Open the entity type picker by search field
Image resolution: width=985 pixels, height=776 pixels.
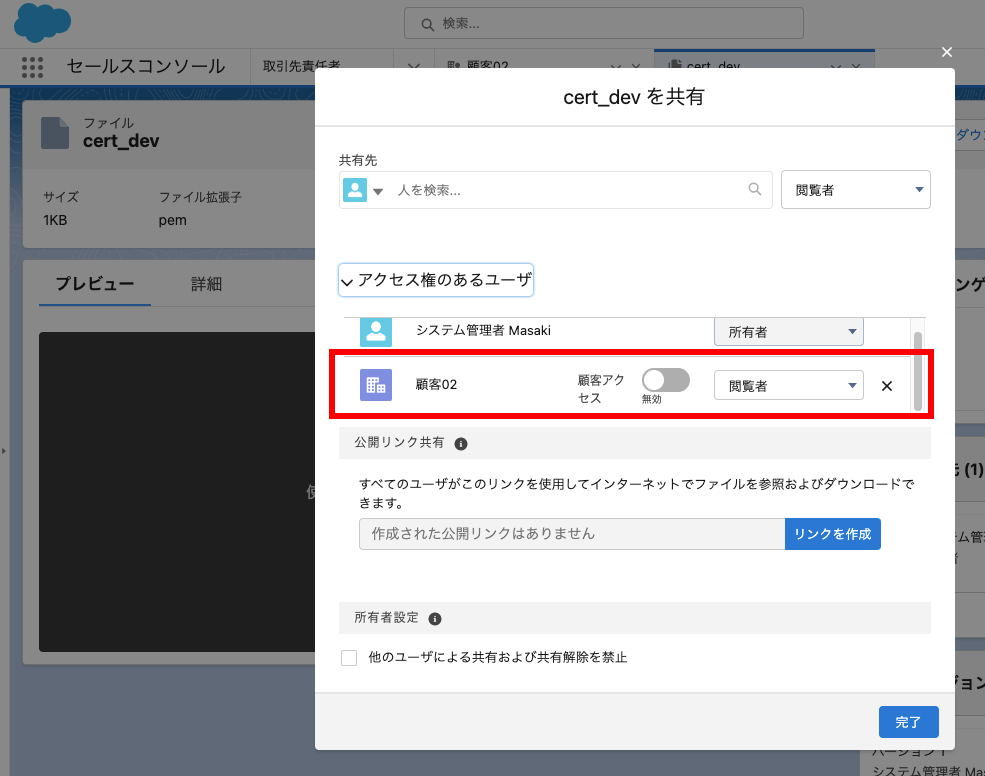click(x=364, y=190)
